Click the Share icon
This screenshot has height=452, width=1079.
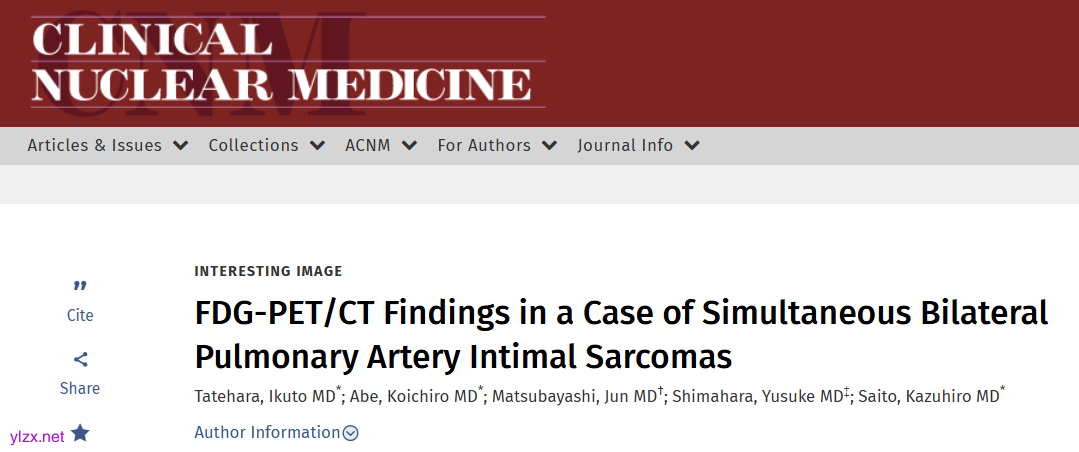80,359
